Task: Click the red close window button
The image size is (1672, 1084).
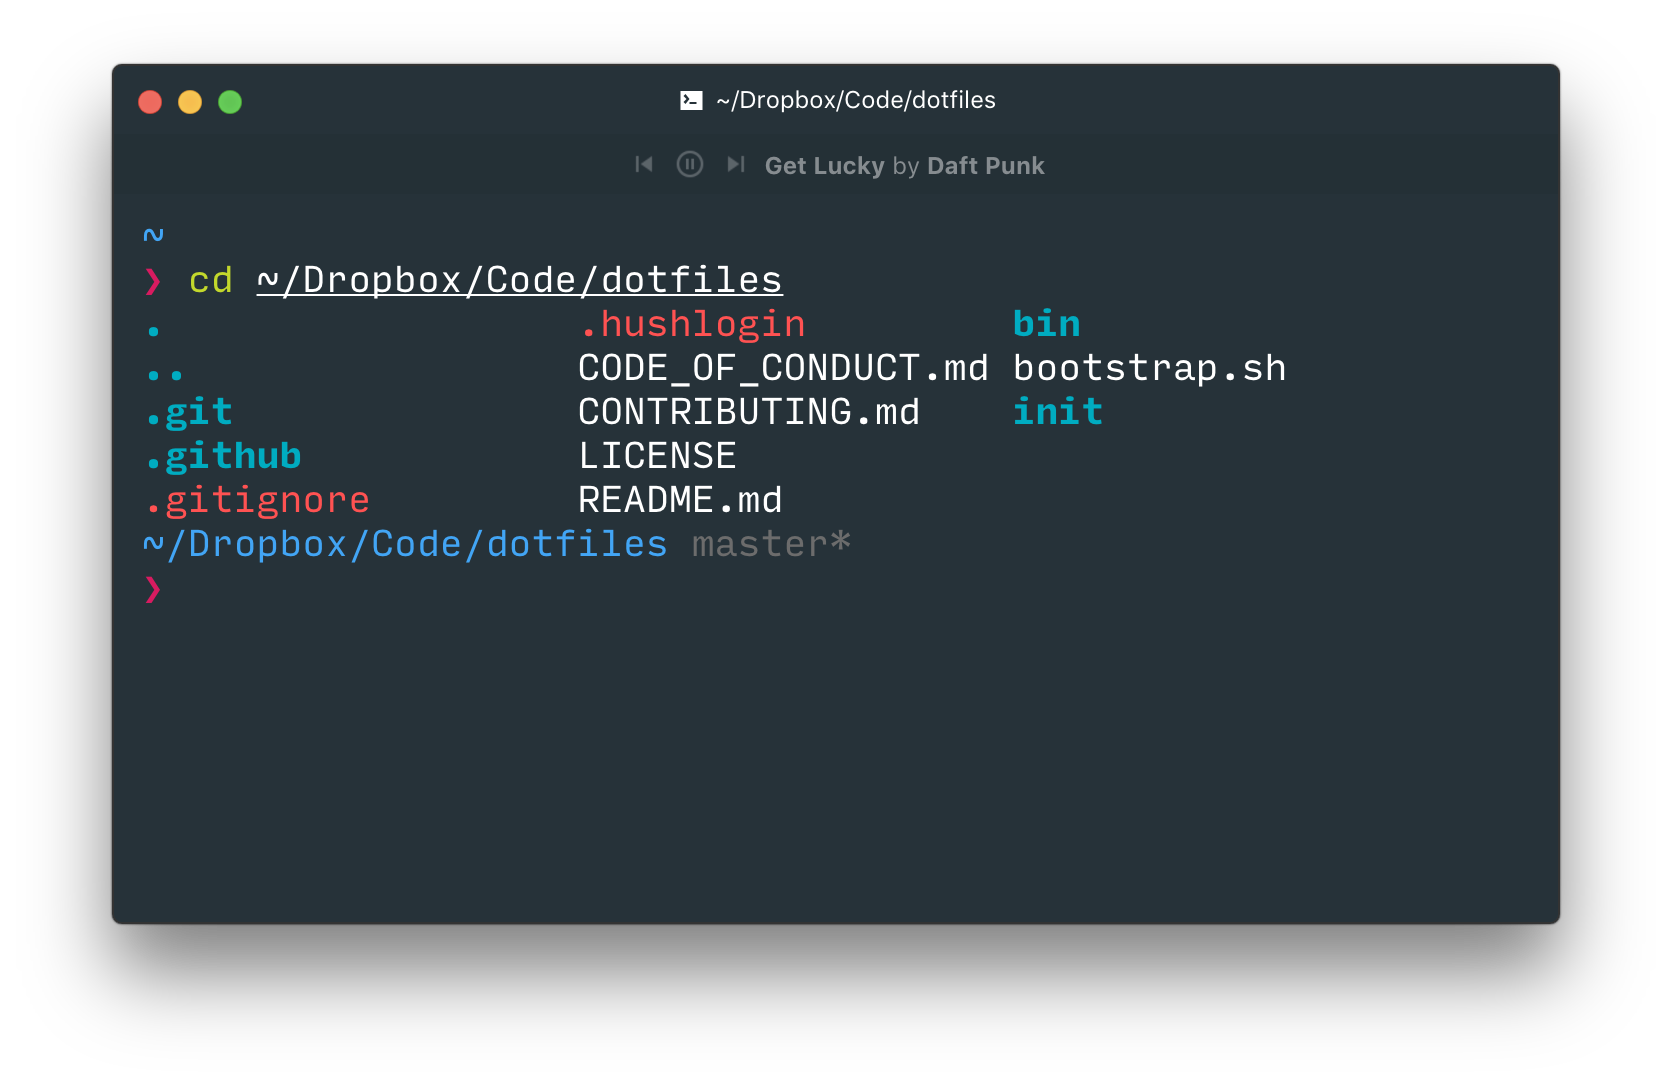Action: coord(150,102)
